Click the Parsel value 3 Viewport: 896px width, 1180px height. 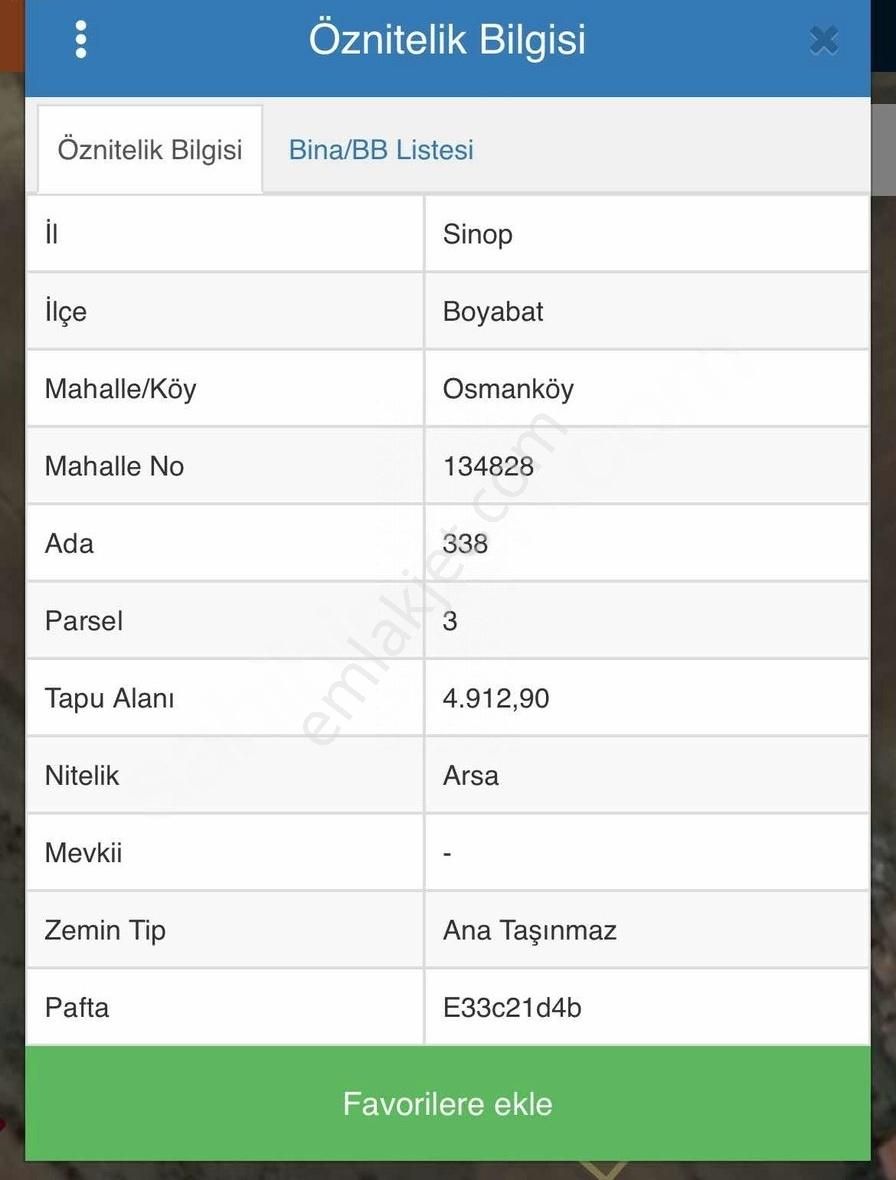[x=450, y=621]
